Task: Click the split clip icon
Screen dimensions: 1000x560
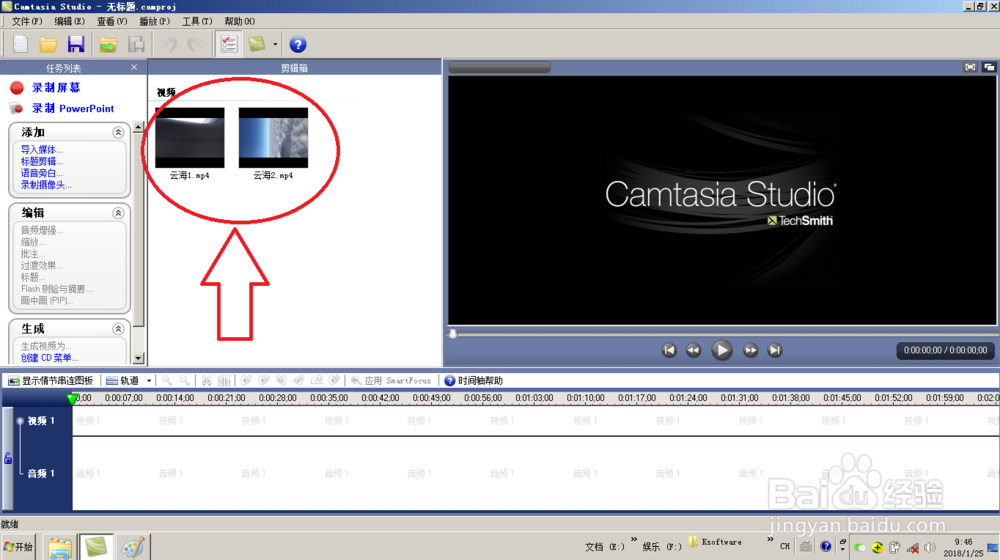Action: point(224,381)
